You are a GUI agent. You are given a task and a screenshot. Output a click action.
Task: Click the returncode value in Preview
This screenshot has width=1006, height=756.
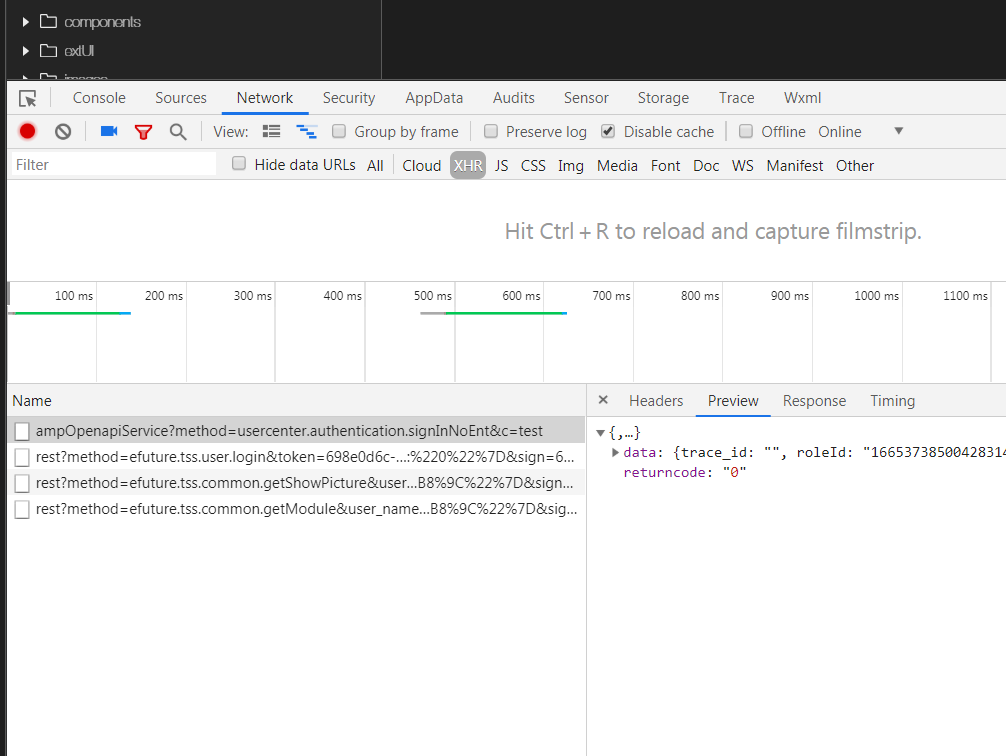pos(735,472)
